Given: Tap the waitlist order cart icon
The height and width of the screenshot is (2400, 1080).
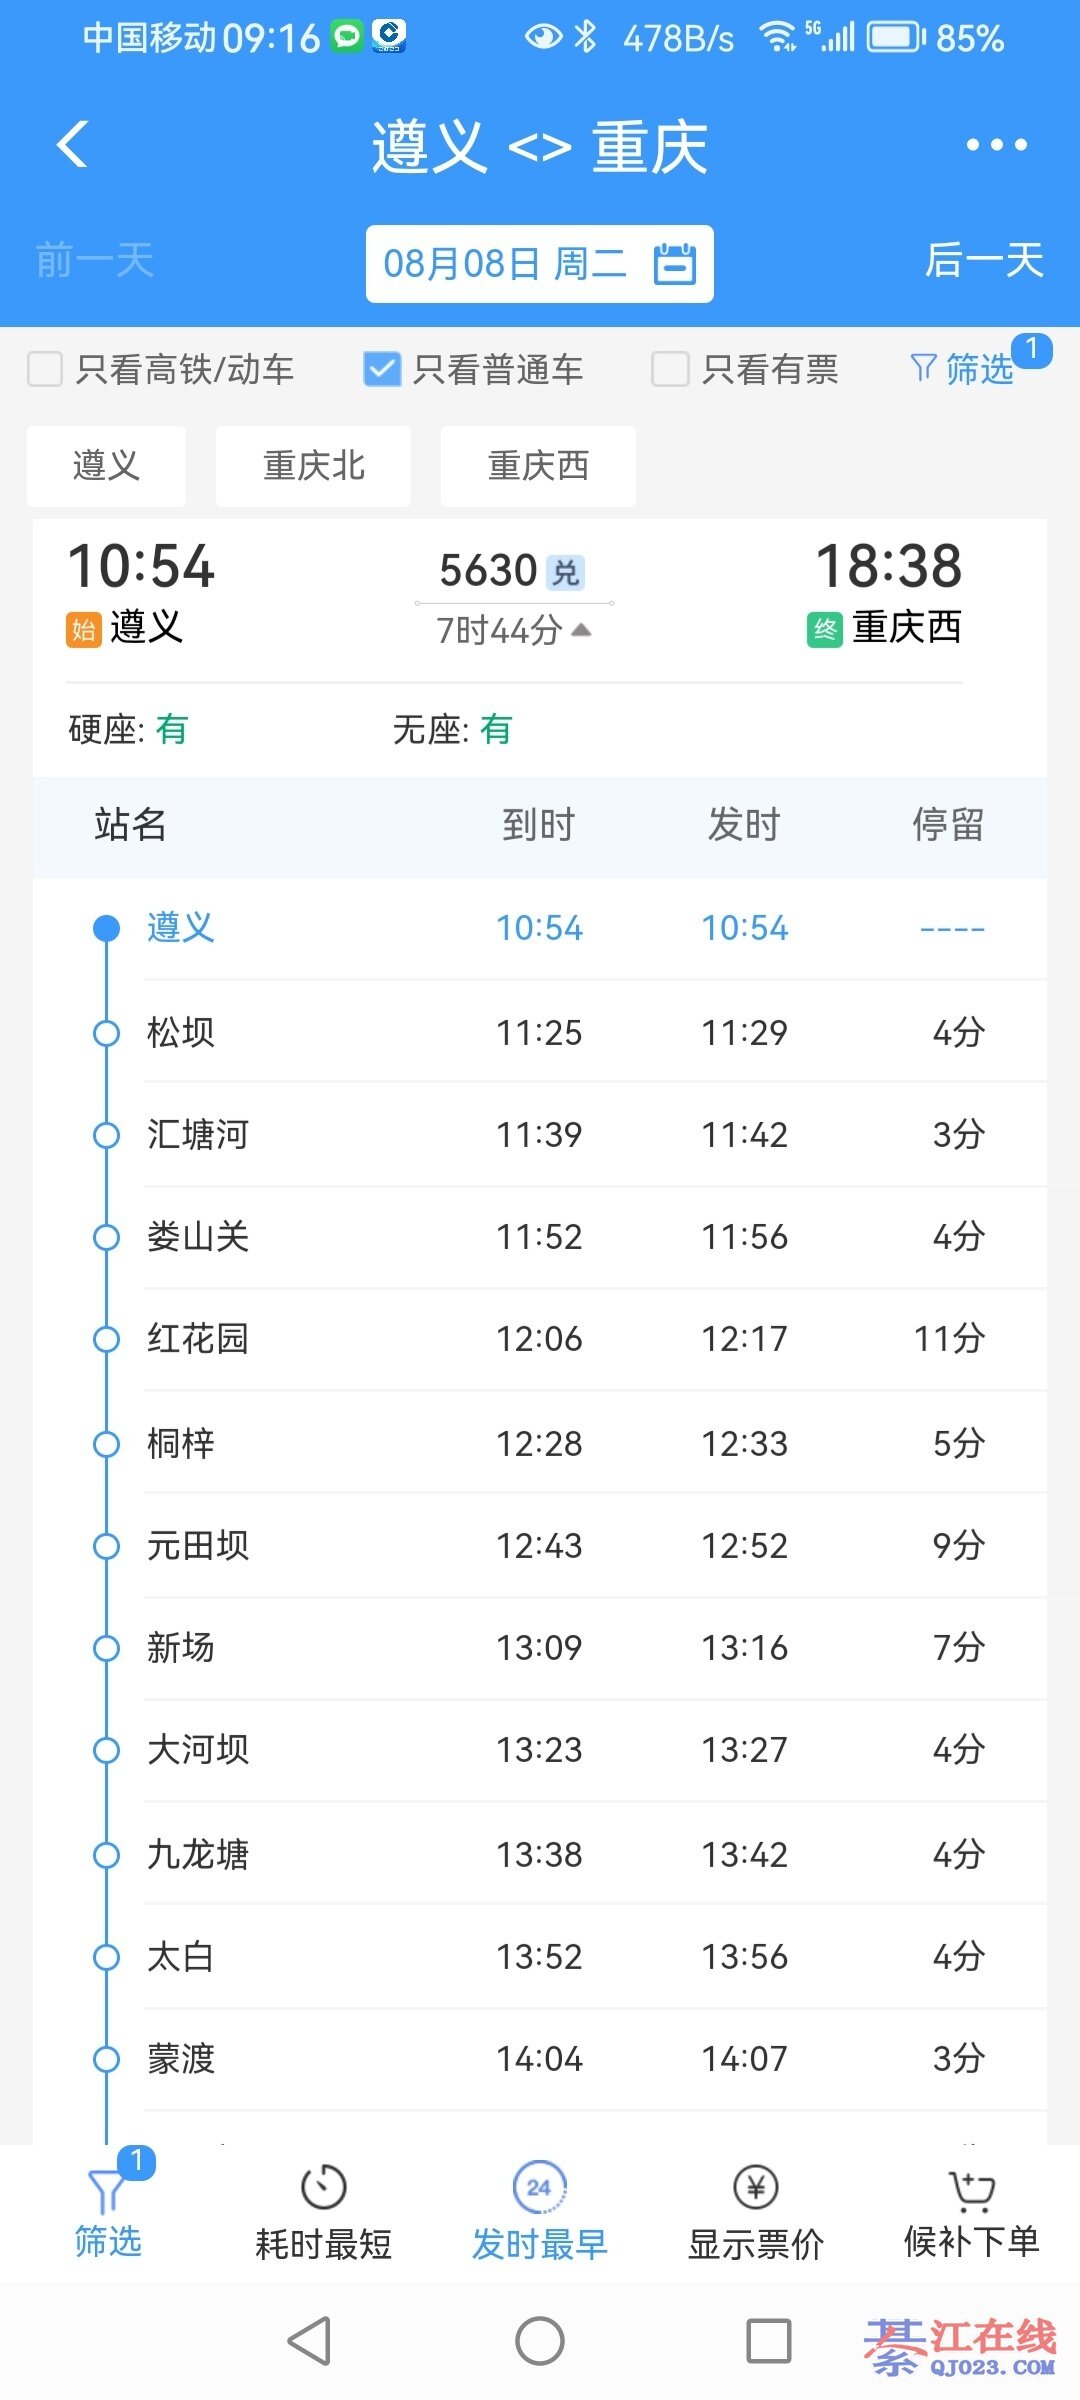Looking at the screenshot, I should [x=971, y=2188].
